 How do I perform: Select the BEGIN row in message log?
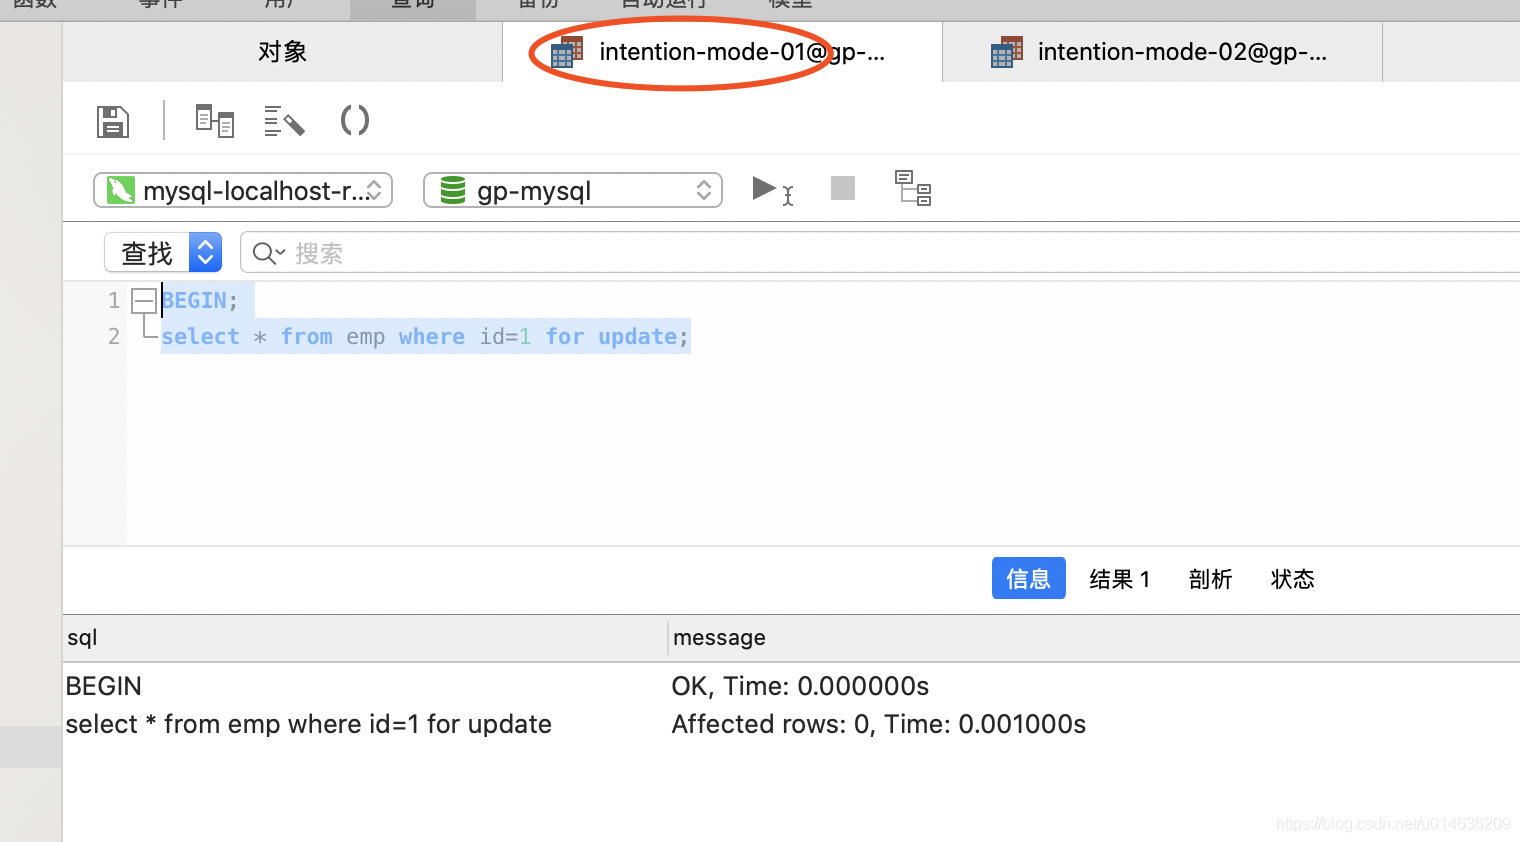tap(791, 686)
